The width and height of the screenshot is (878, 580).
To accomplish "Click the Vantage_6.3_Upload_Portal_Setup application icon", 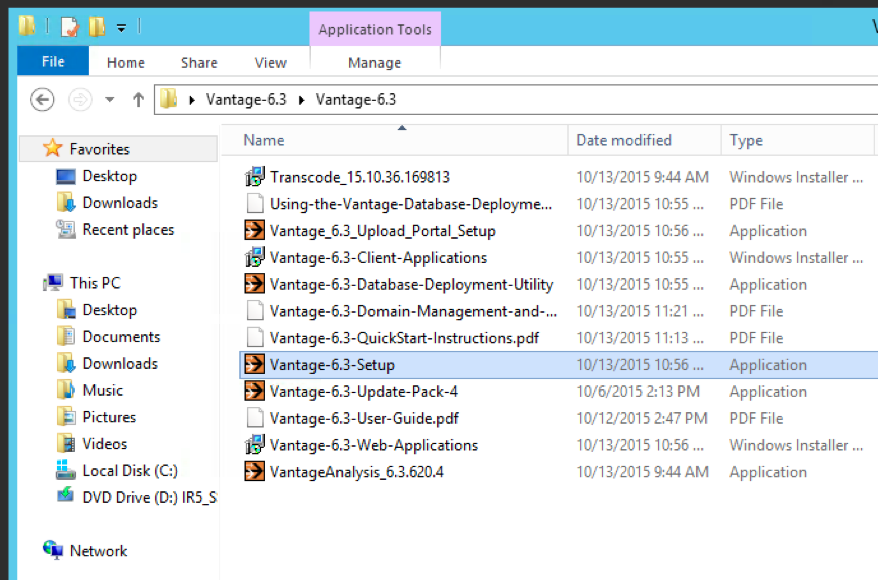I will 255,230.
